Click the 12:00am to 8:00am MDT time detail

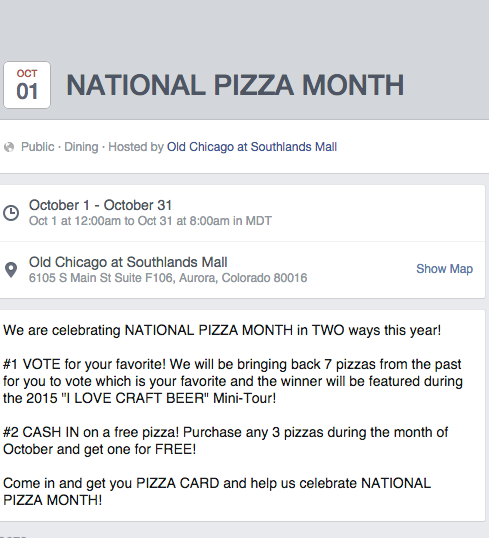click(x=150, y=221)
